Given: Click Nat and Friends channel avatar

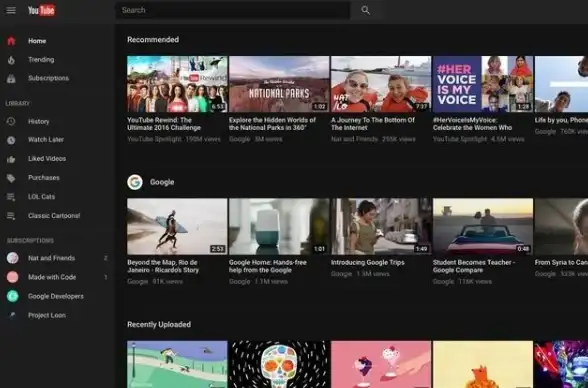Looking at the screenshot, I should click(x=12, y=258).
